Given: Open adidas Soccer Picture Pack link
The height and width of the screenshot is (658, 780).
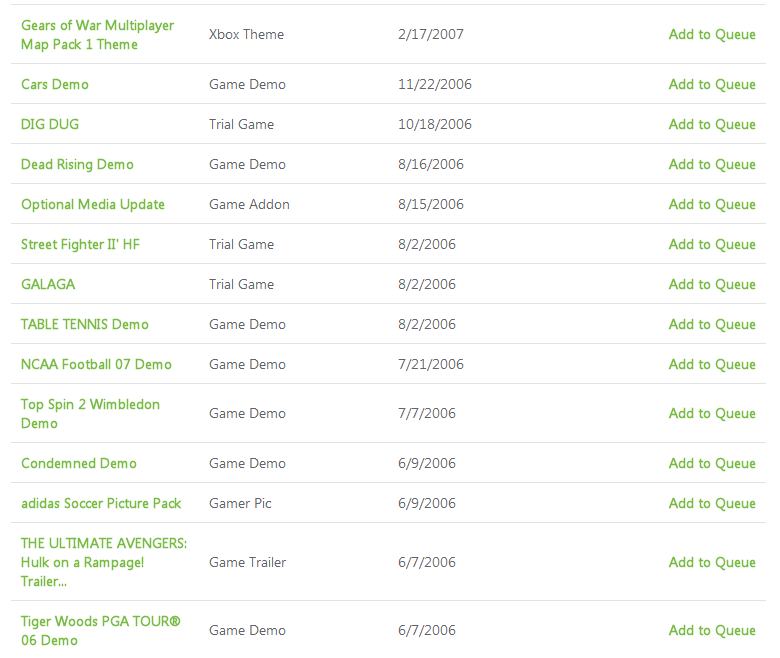Looking at the screenshot, I should click(101, 503).
